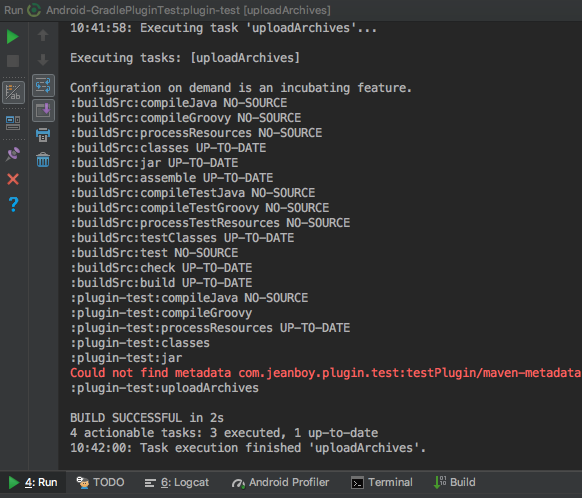Viewport: 582px width, 498px height.
Task: Open the Build tool window tab
Action: [x=455, y=482]
